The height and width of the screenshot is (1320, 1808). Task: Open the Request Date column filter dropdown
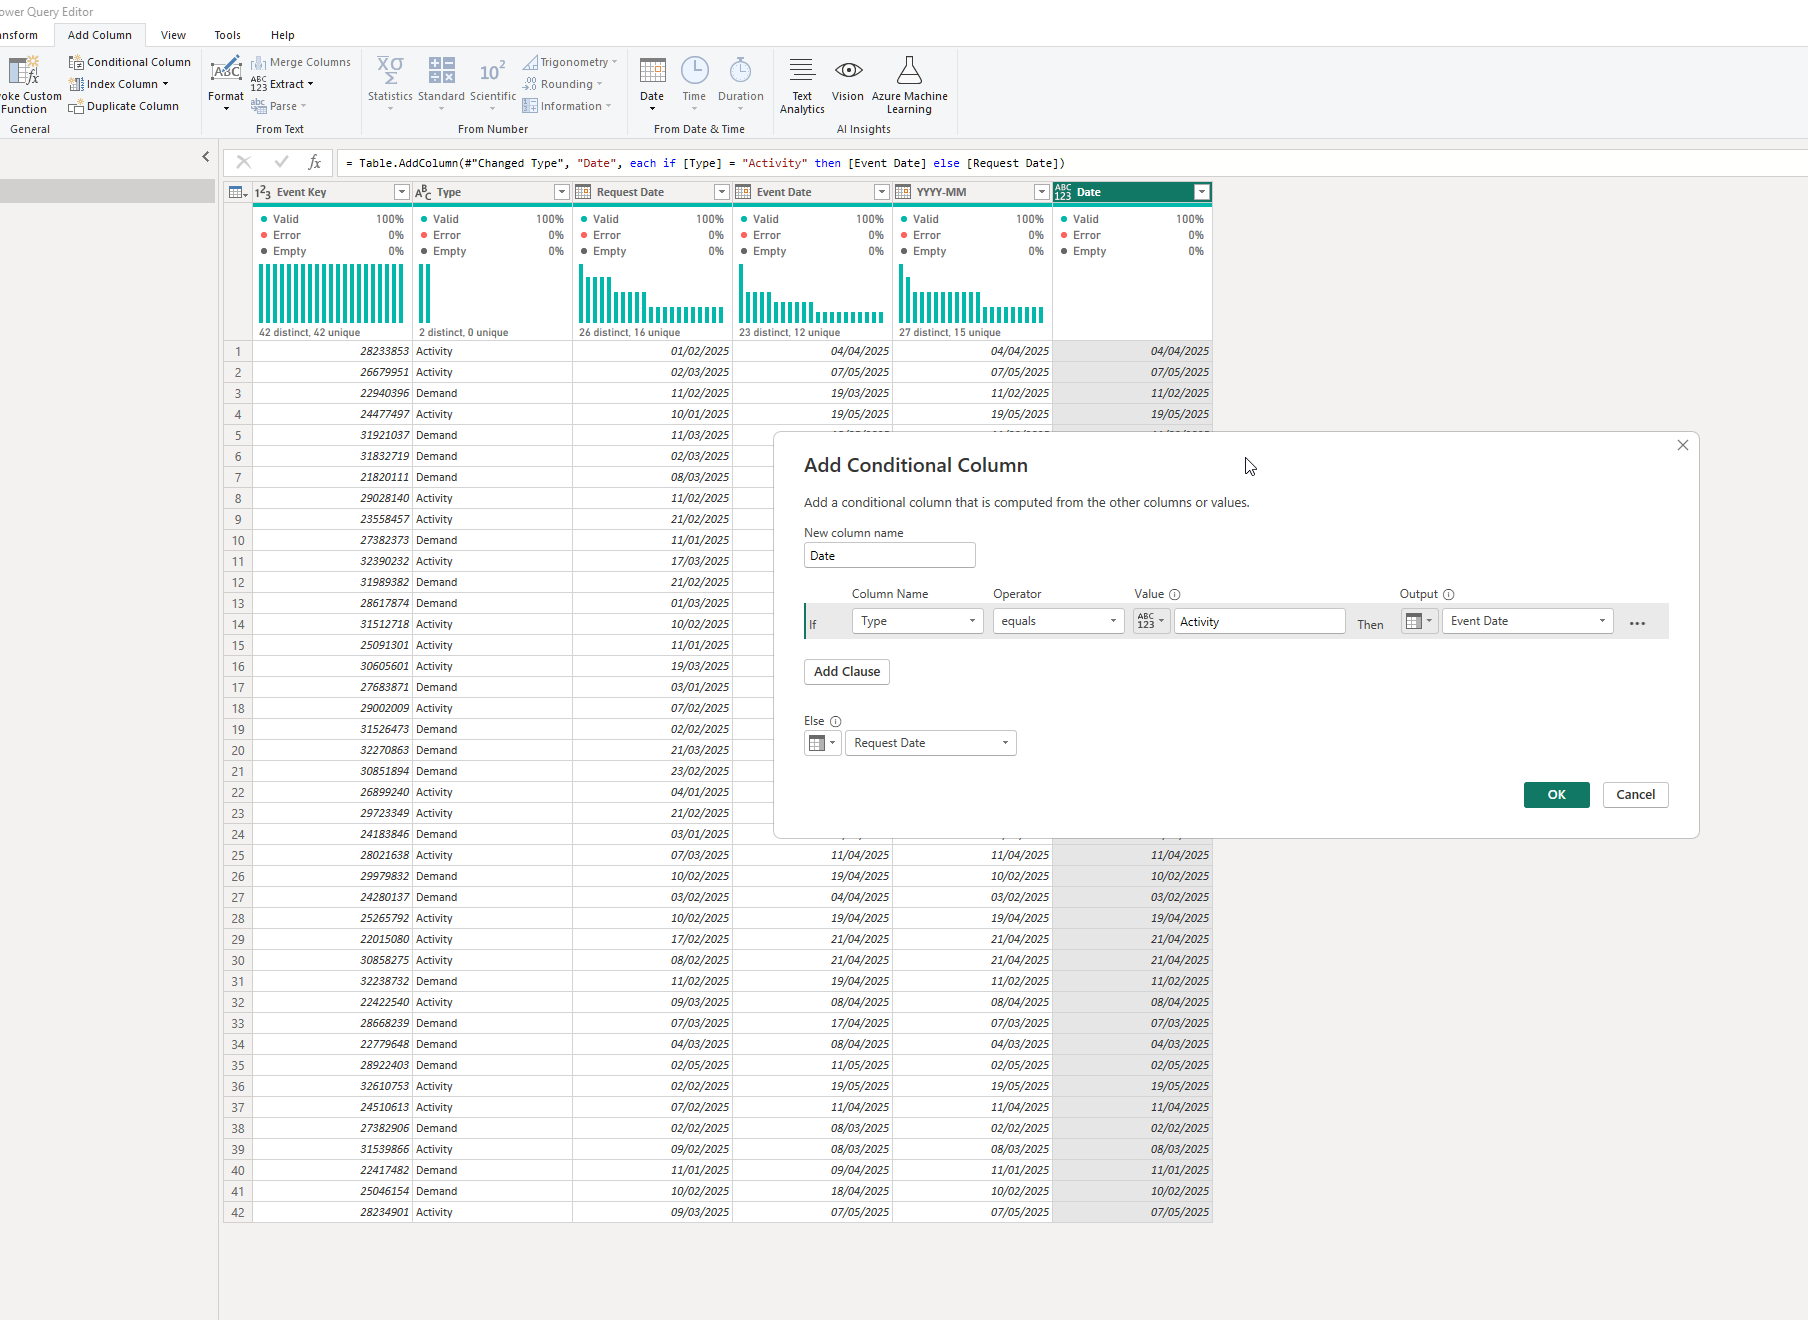click(x=721, y=192)
